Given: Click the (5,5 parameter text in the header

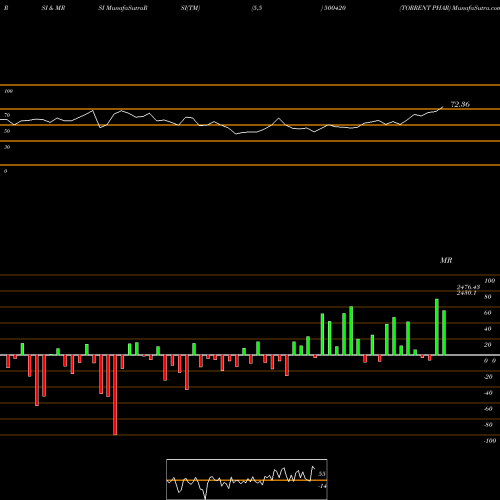Looking at the screenshot, I should pyautogui.click(x=257, y=8).
